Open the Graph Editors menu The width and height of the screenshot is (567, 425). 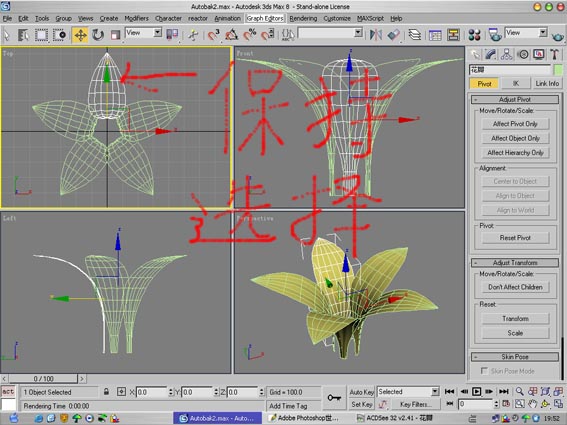[x=265, y=18]
